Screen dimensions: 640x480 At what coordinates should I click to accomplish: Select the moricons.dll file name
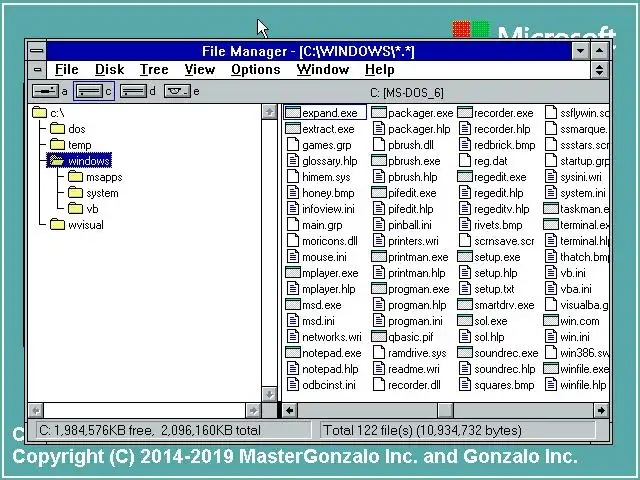pyautogui.click(x=330, y=241)
